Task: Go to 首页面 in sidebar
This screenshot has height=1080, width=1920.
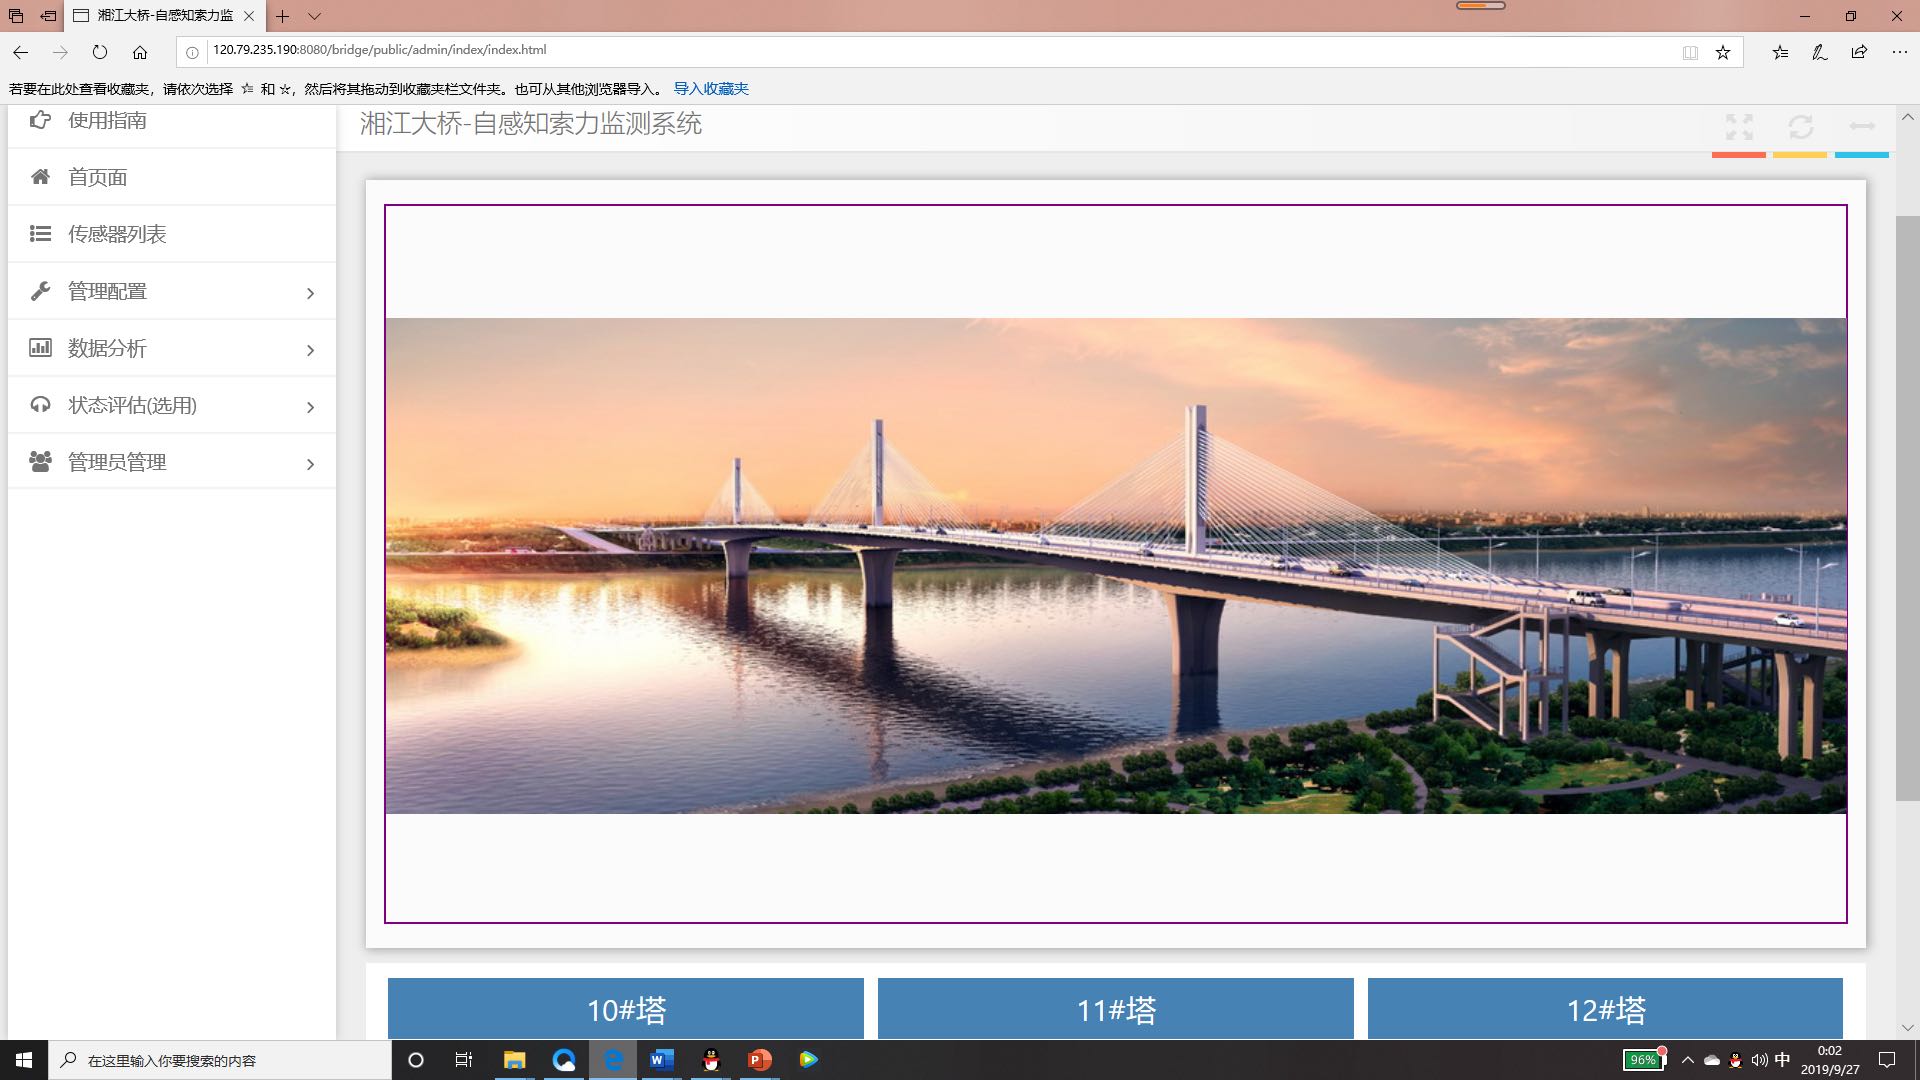Action: 172,177
